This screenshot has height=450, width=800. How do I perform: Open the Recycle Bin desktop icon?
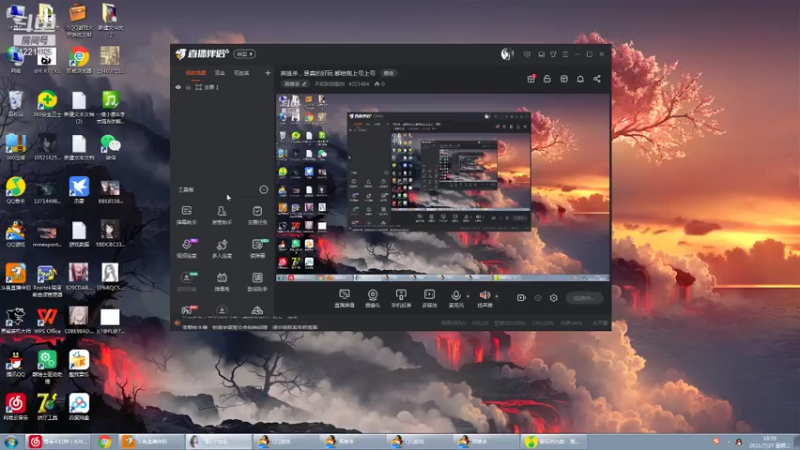[15, 104]
